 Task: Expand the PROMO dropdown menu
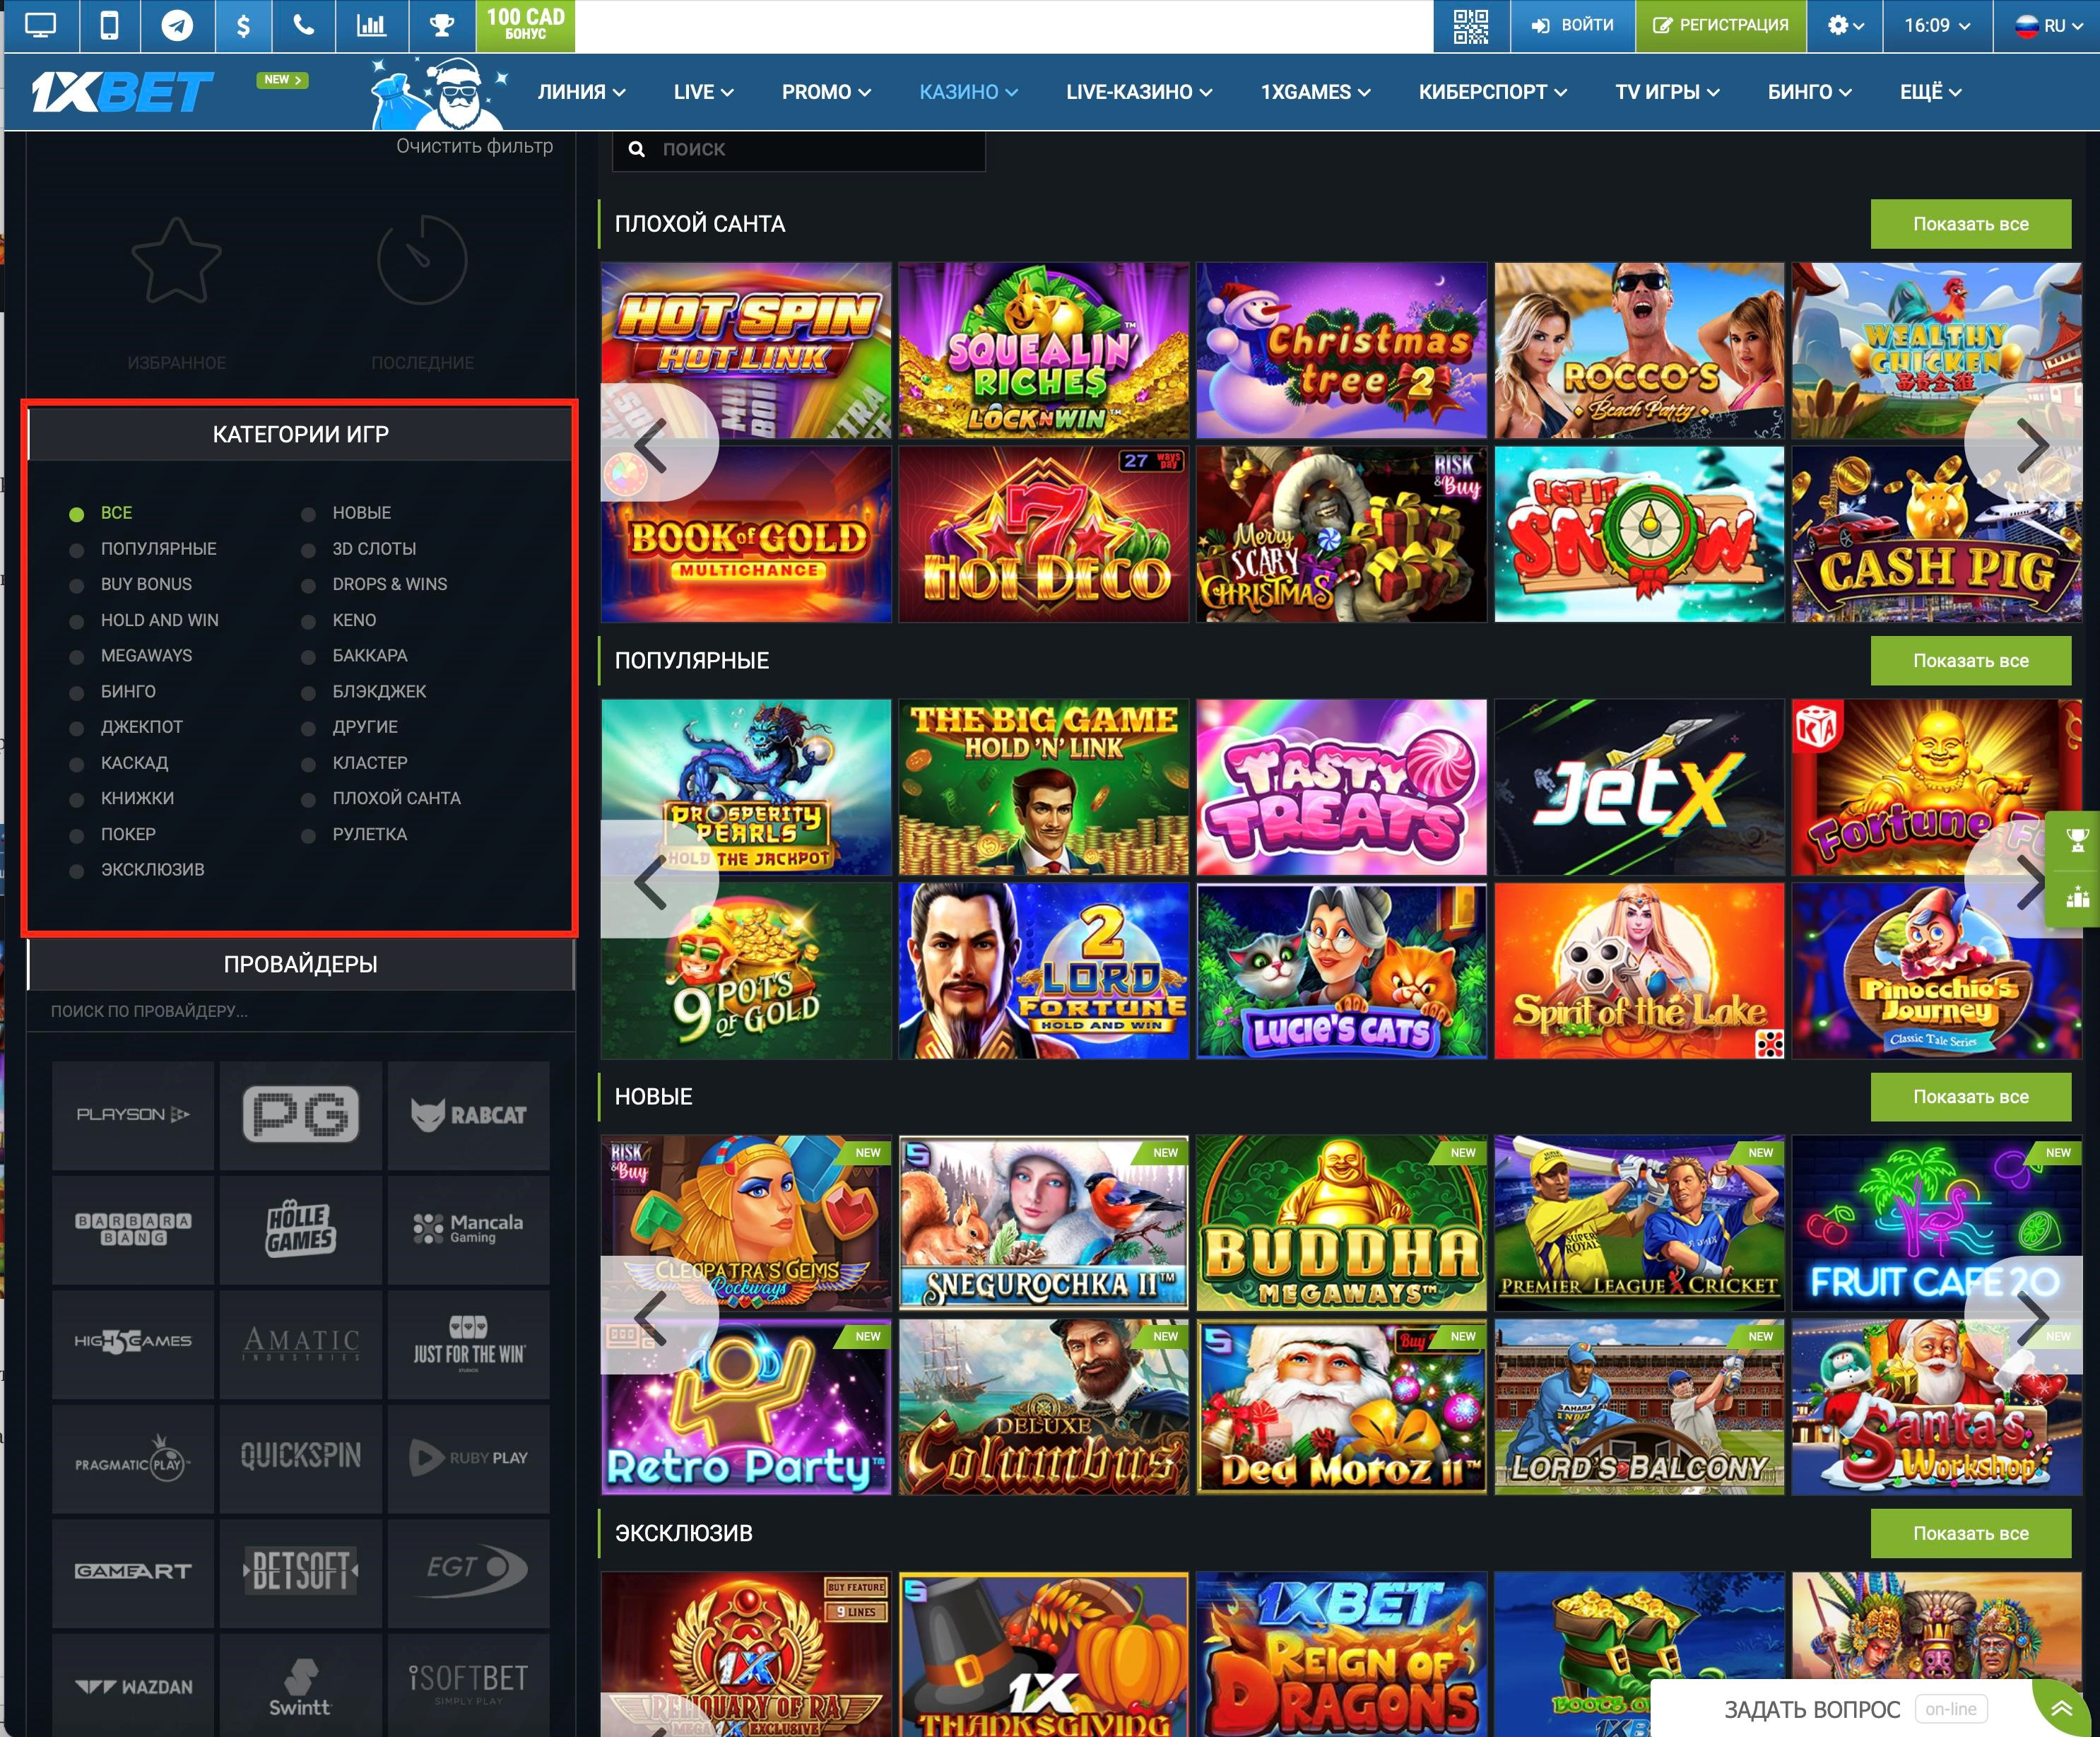pos(826,92)
